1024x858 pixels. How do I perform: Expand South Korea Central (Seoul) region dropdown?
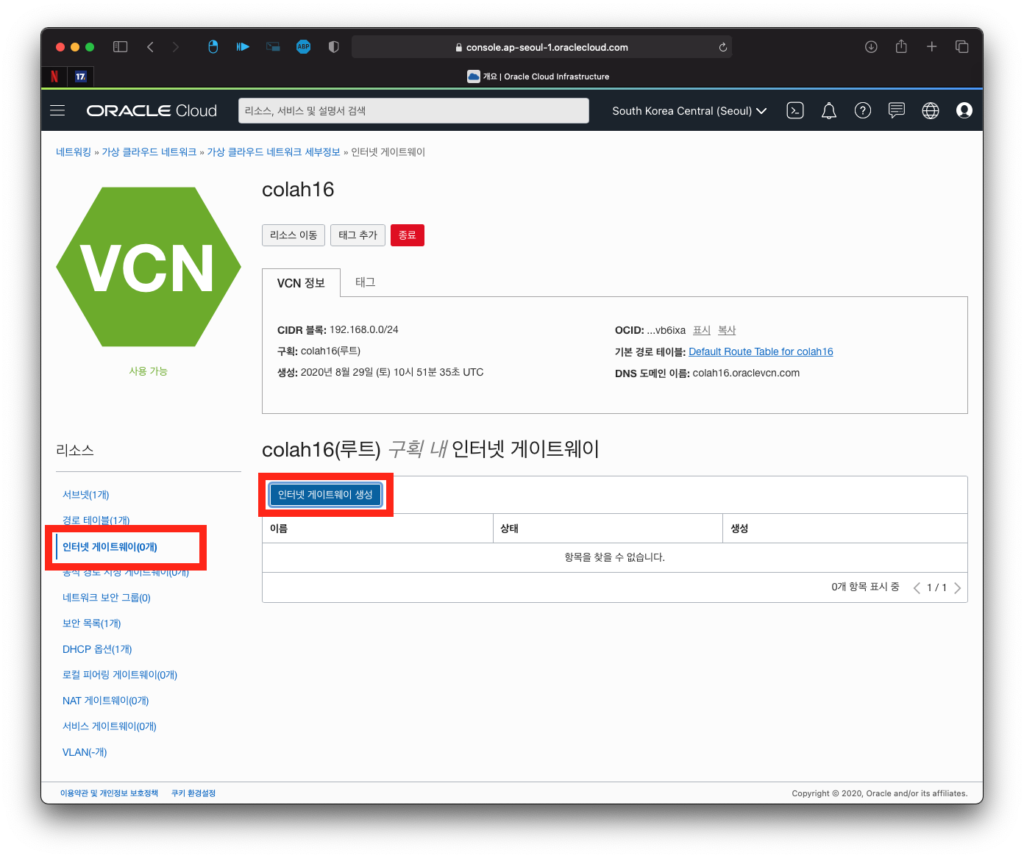(689, 111)
